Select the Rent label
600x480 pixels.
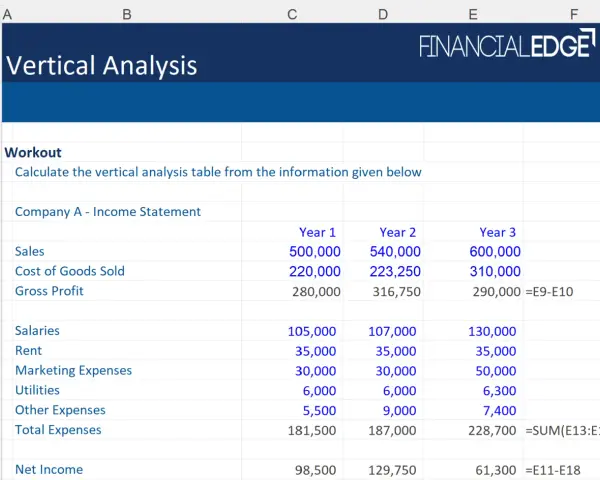point(28,351)
